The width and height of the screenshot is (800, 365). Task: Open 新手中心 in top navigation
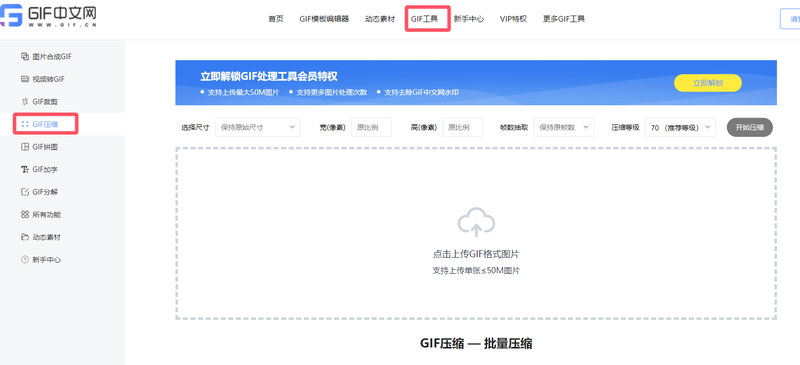469,19
